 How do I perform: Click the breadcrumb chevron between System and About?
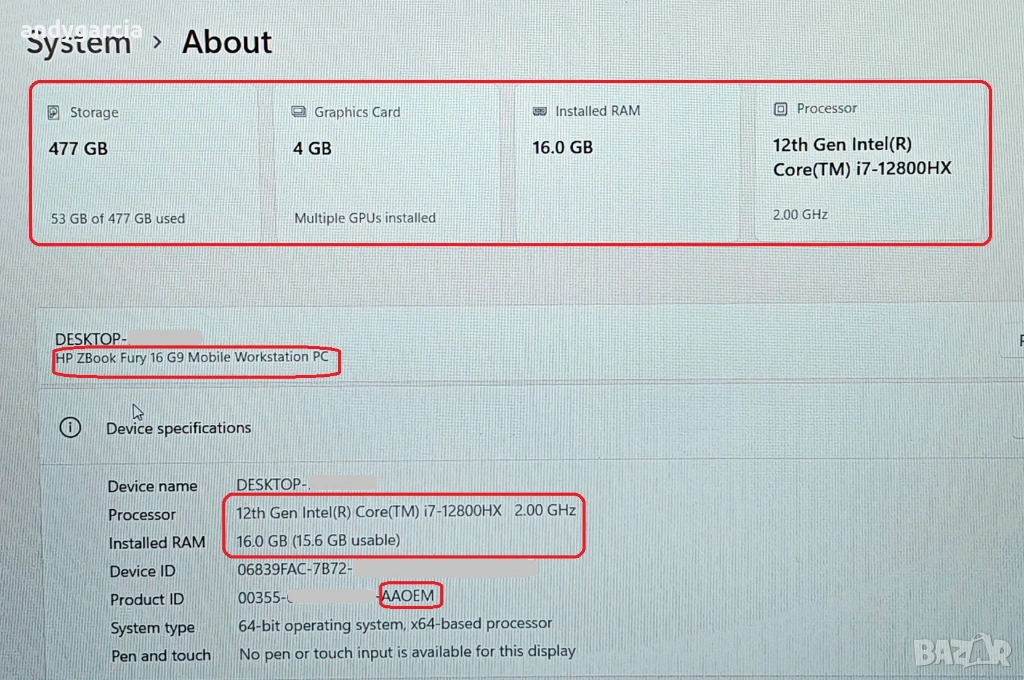point(157,42)
